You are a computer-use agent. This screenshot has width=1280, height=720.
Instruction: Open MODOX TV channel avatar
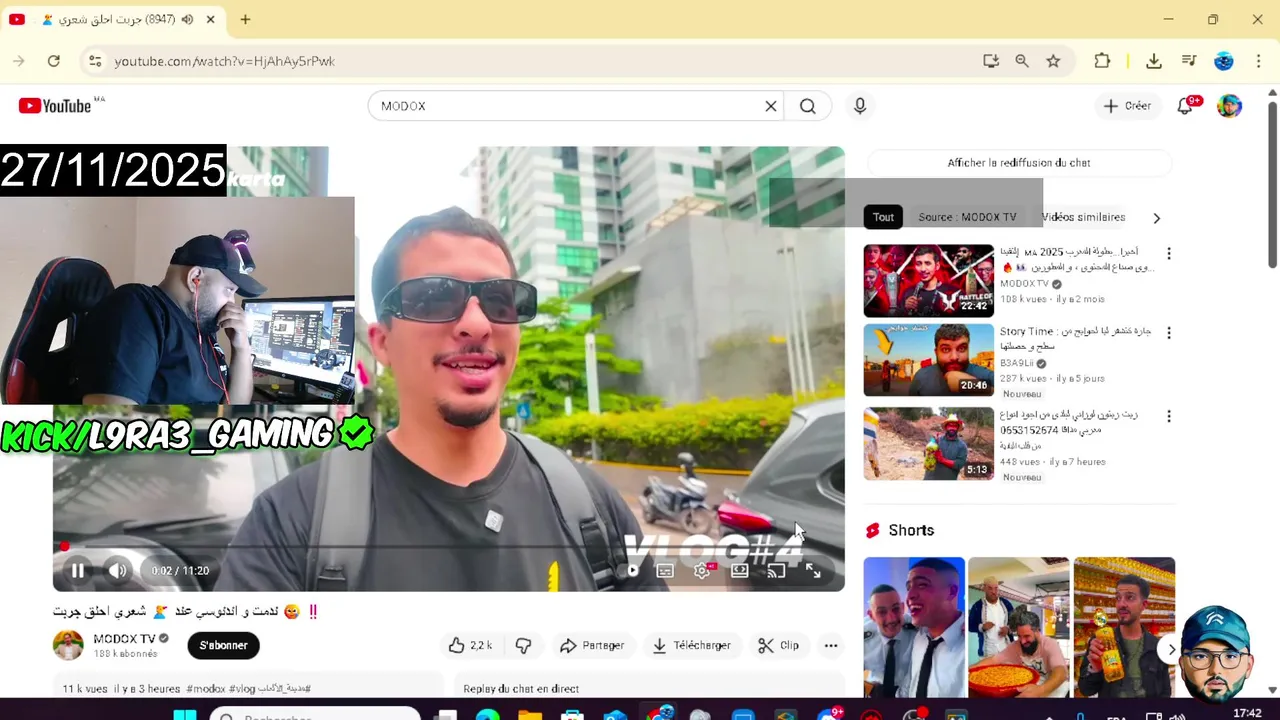point(68,645)
